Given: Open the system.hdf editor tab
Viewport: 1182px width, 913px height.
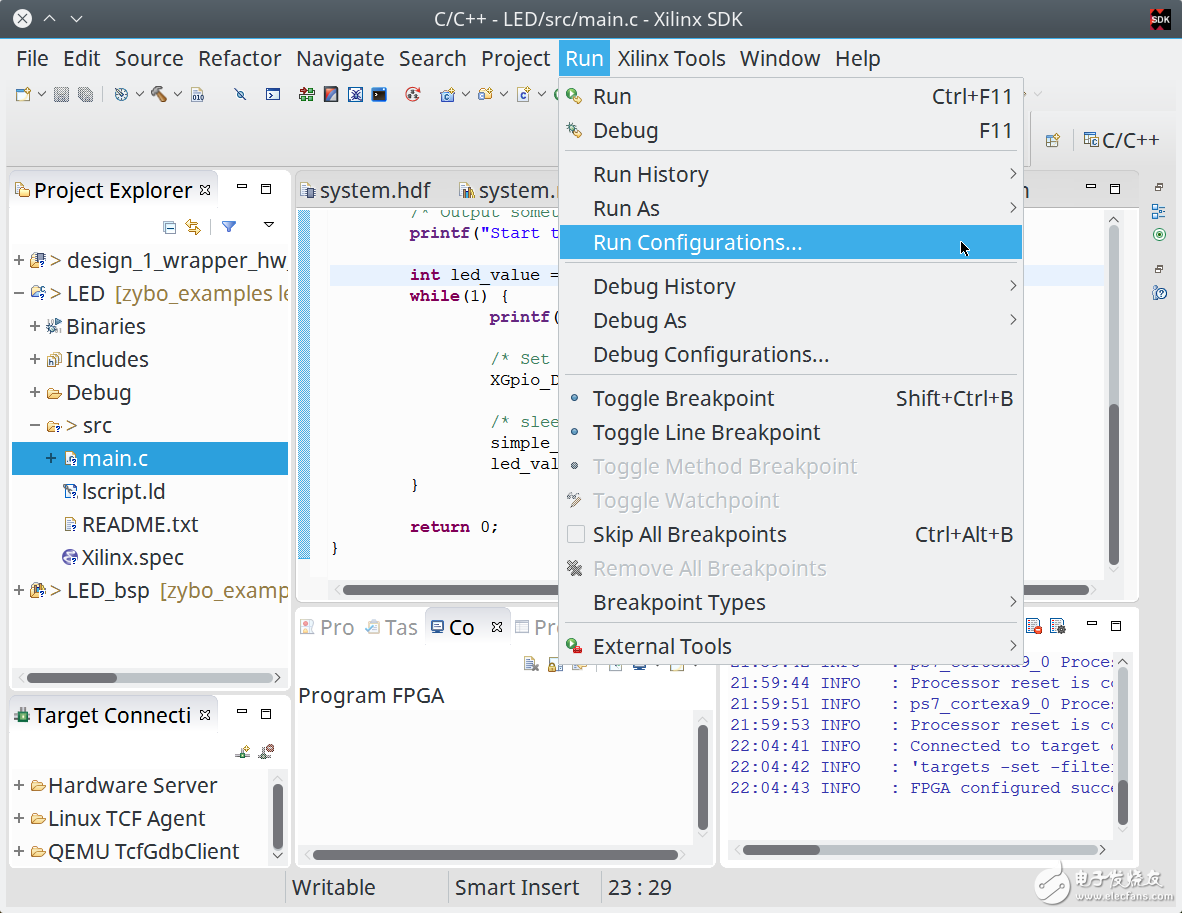Looking at the screenshot, I should 374,191.
